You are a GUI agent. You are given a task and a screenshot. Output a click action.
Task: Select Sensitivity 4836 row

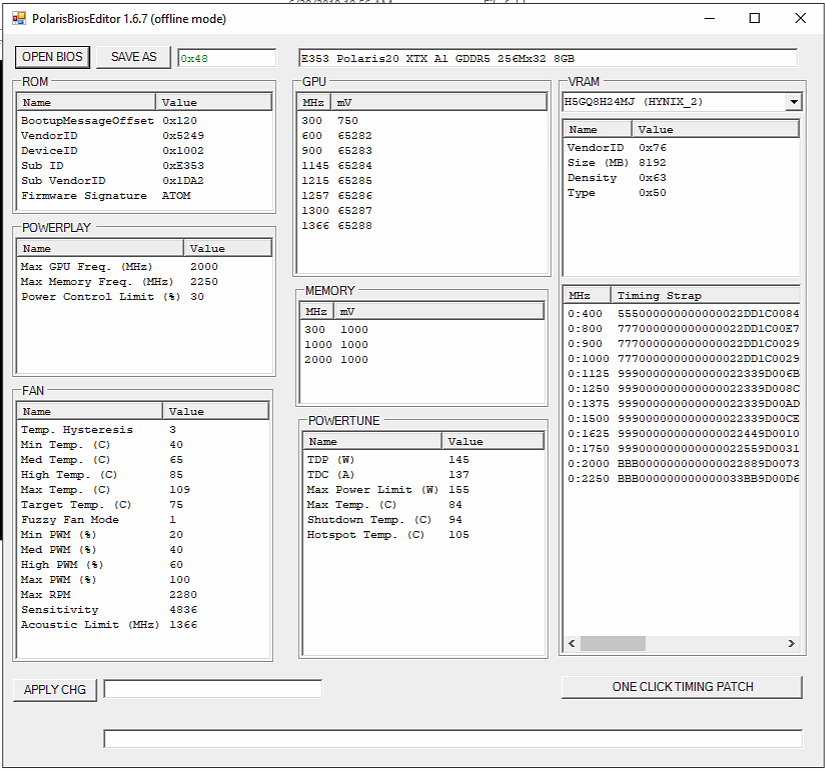pyautogui.click(x=109, y=610)
